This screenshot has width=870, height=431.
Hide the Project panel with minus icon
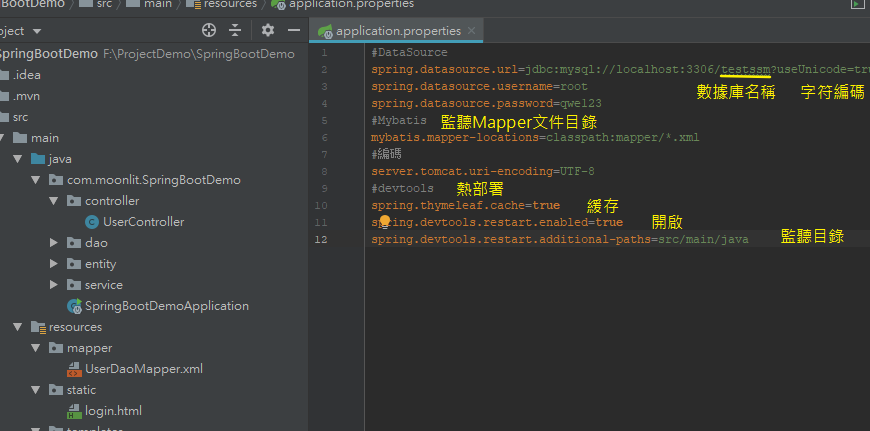point(294,31)
